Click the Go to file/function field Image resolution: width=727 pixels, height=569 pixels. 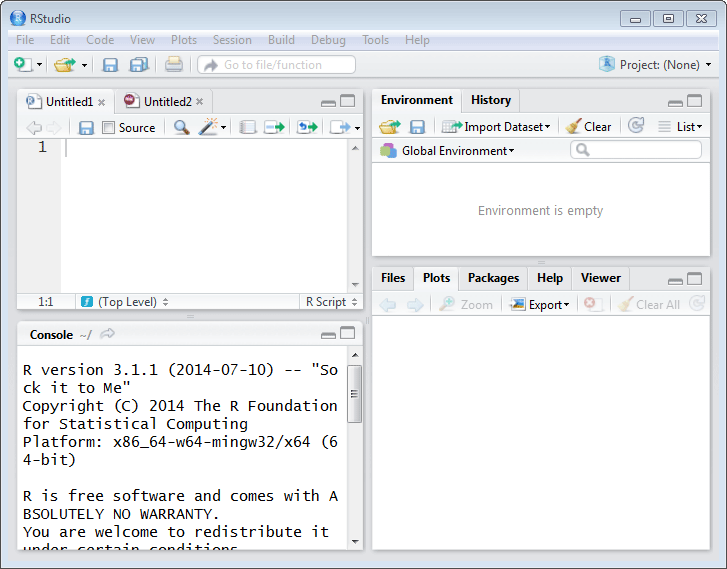coord(277,65)
